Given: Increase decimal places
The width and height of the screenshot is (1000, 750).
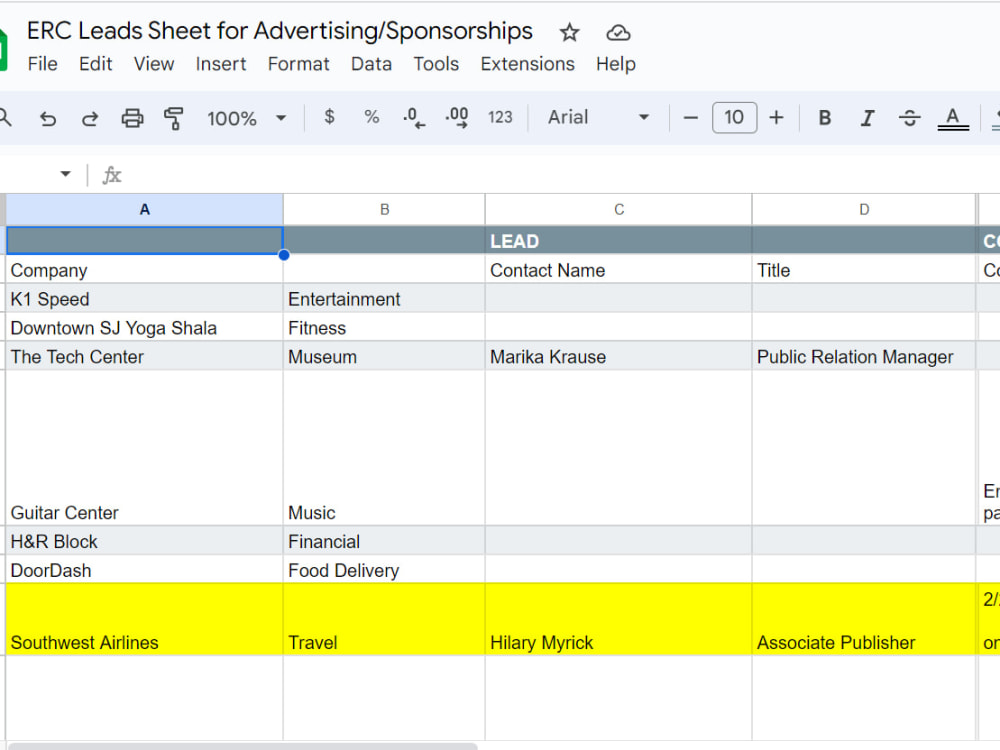Looking at the screenshot, I should 457,118.
